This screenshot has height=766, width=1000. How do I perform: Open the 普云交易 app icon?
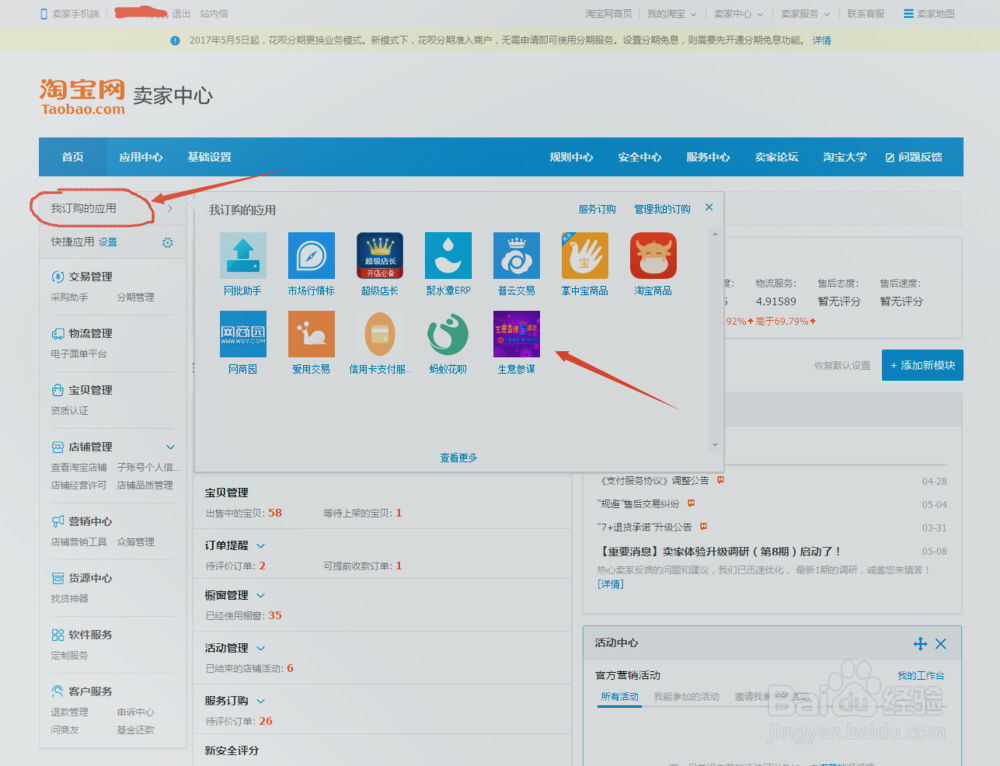pyautogui.click(x=517, y=256)
